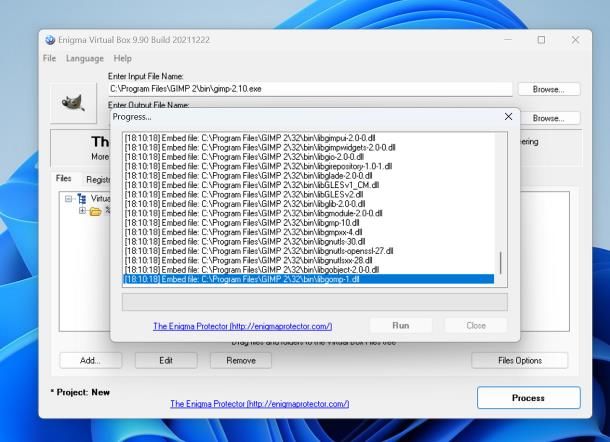Click the yellow folder icon in Files tree
Image resolution: width=610 pixels, height=442 pixels.
pyautogui.click(x=95, y=211)
